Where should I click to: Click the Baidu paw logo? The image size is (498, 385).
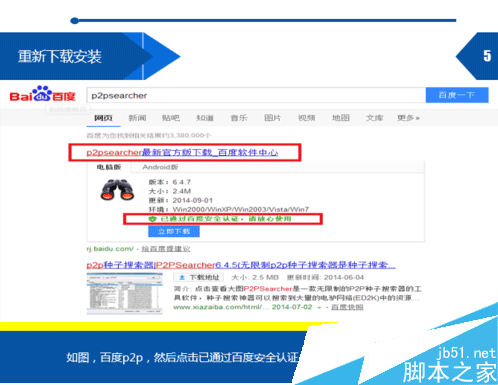43,94
